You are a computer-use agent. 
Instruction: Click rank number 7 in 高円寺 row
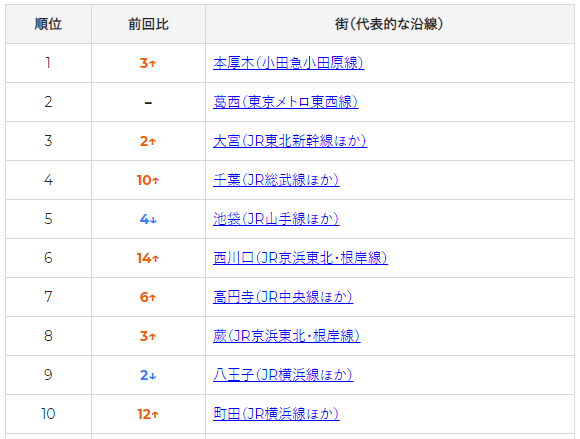point(48,297)
